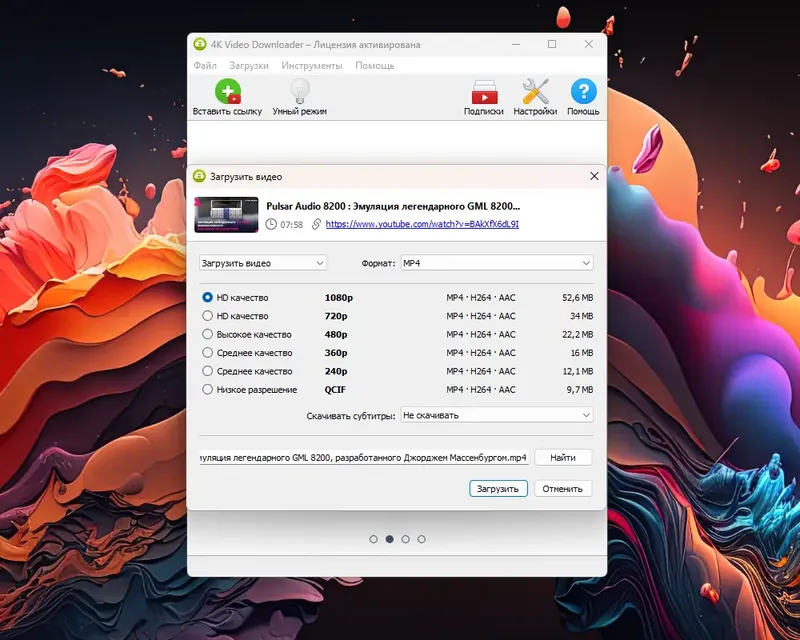This screenshot has height=640, width=800.
Task: Click the 9,7 MB size value
Action: [x=580, y=389]
